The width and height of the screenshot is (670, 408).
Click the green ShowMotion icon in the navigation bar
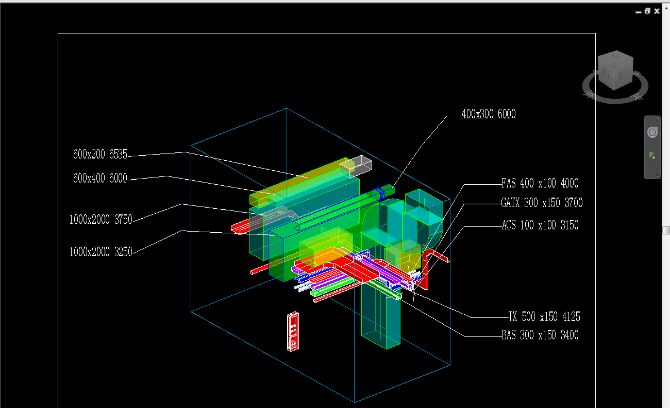(x=652, y=156)
